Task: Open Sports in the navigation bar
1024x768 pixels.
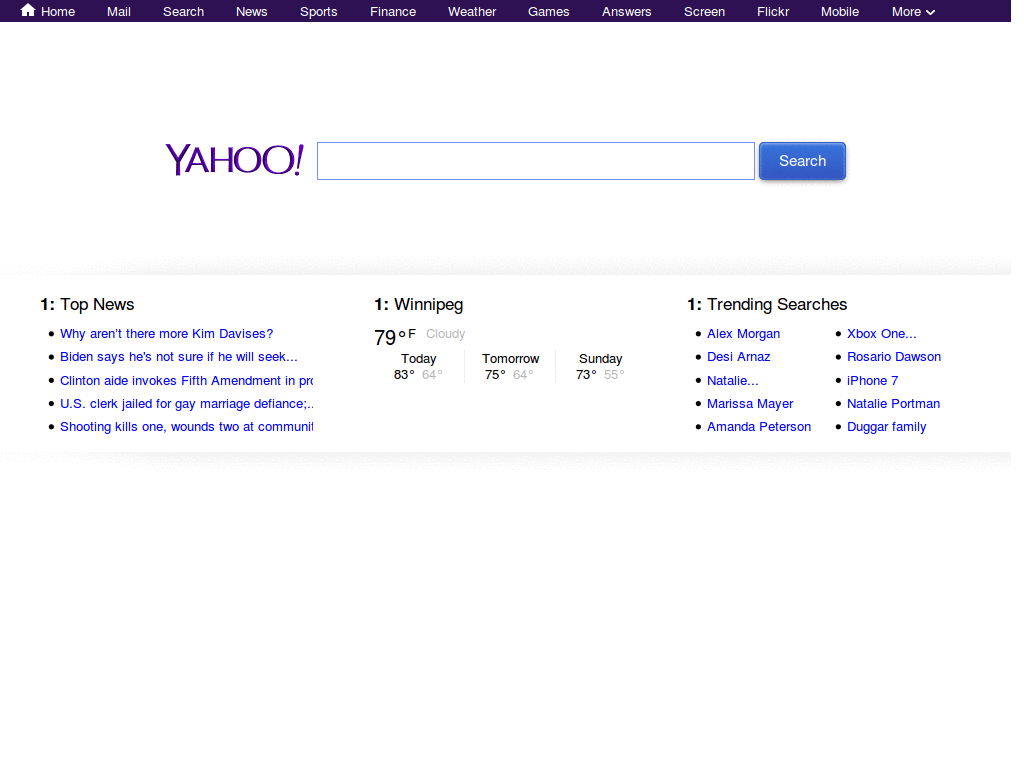Action: tap(319, 12)
